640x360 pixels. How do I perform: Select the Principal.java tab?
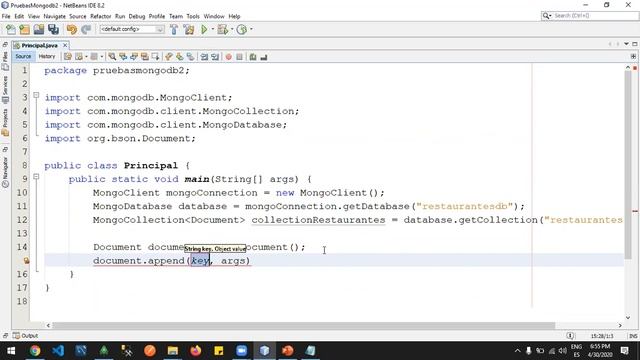(39, 45)
